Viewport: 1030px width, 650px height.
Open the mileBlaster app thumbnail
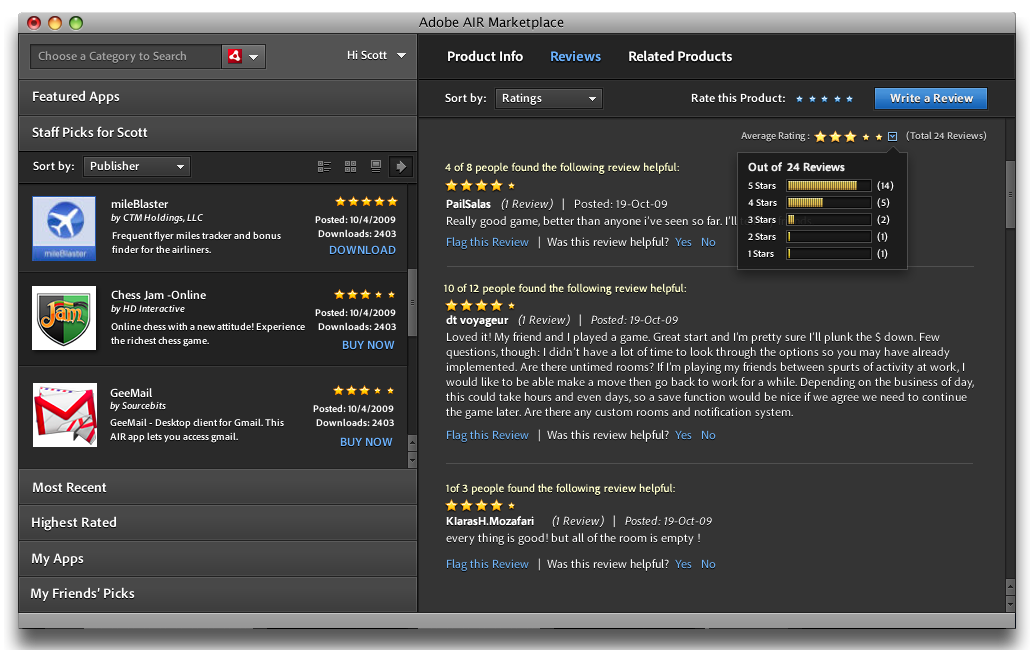pyautogui.click(x=64, y=228)
